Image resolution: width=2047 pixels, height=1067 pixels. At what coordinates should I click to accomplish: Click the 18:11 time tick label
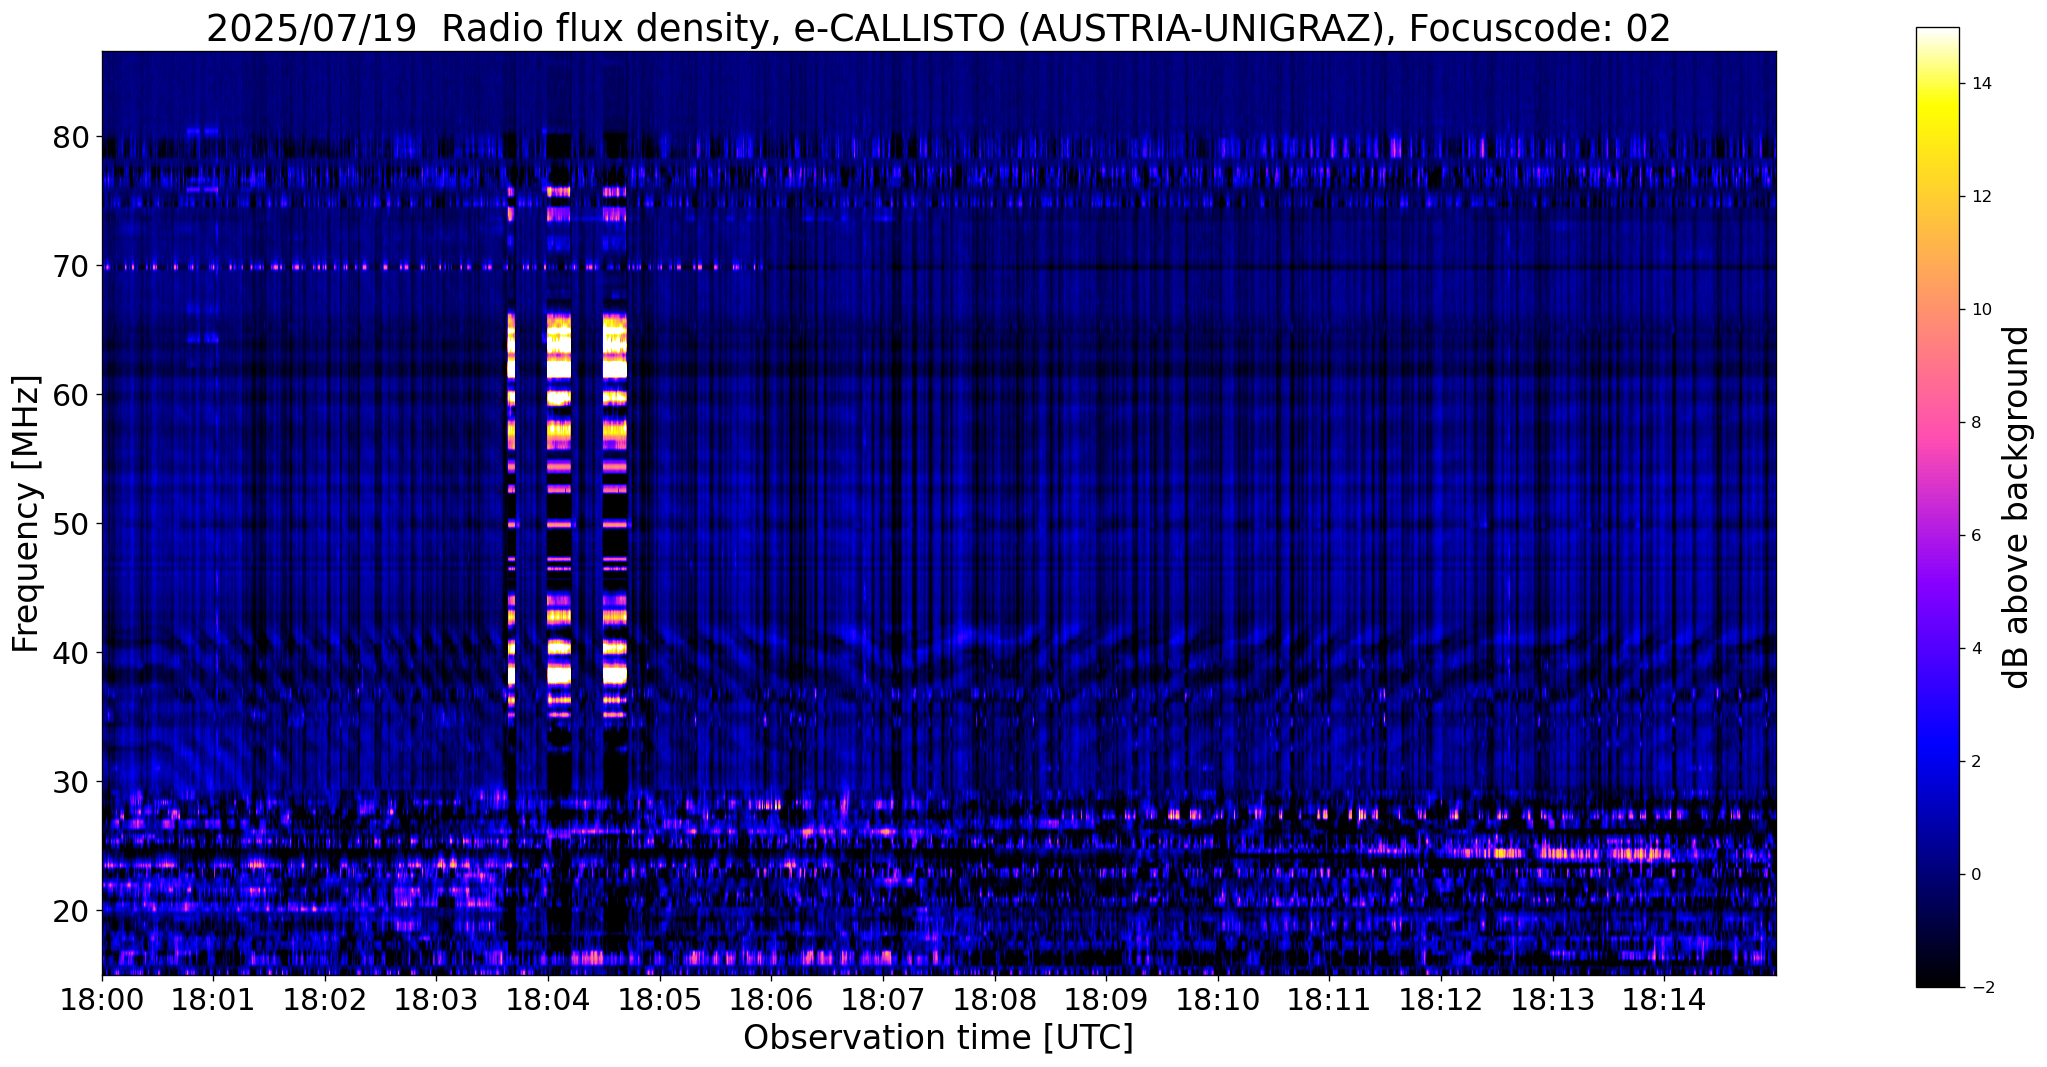[1329, 999]
